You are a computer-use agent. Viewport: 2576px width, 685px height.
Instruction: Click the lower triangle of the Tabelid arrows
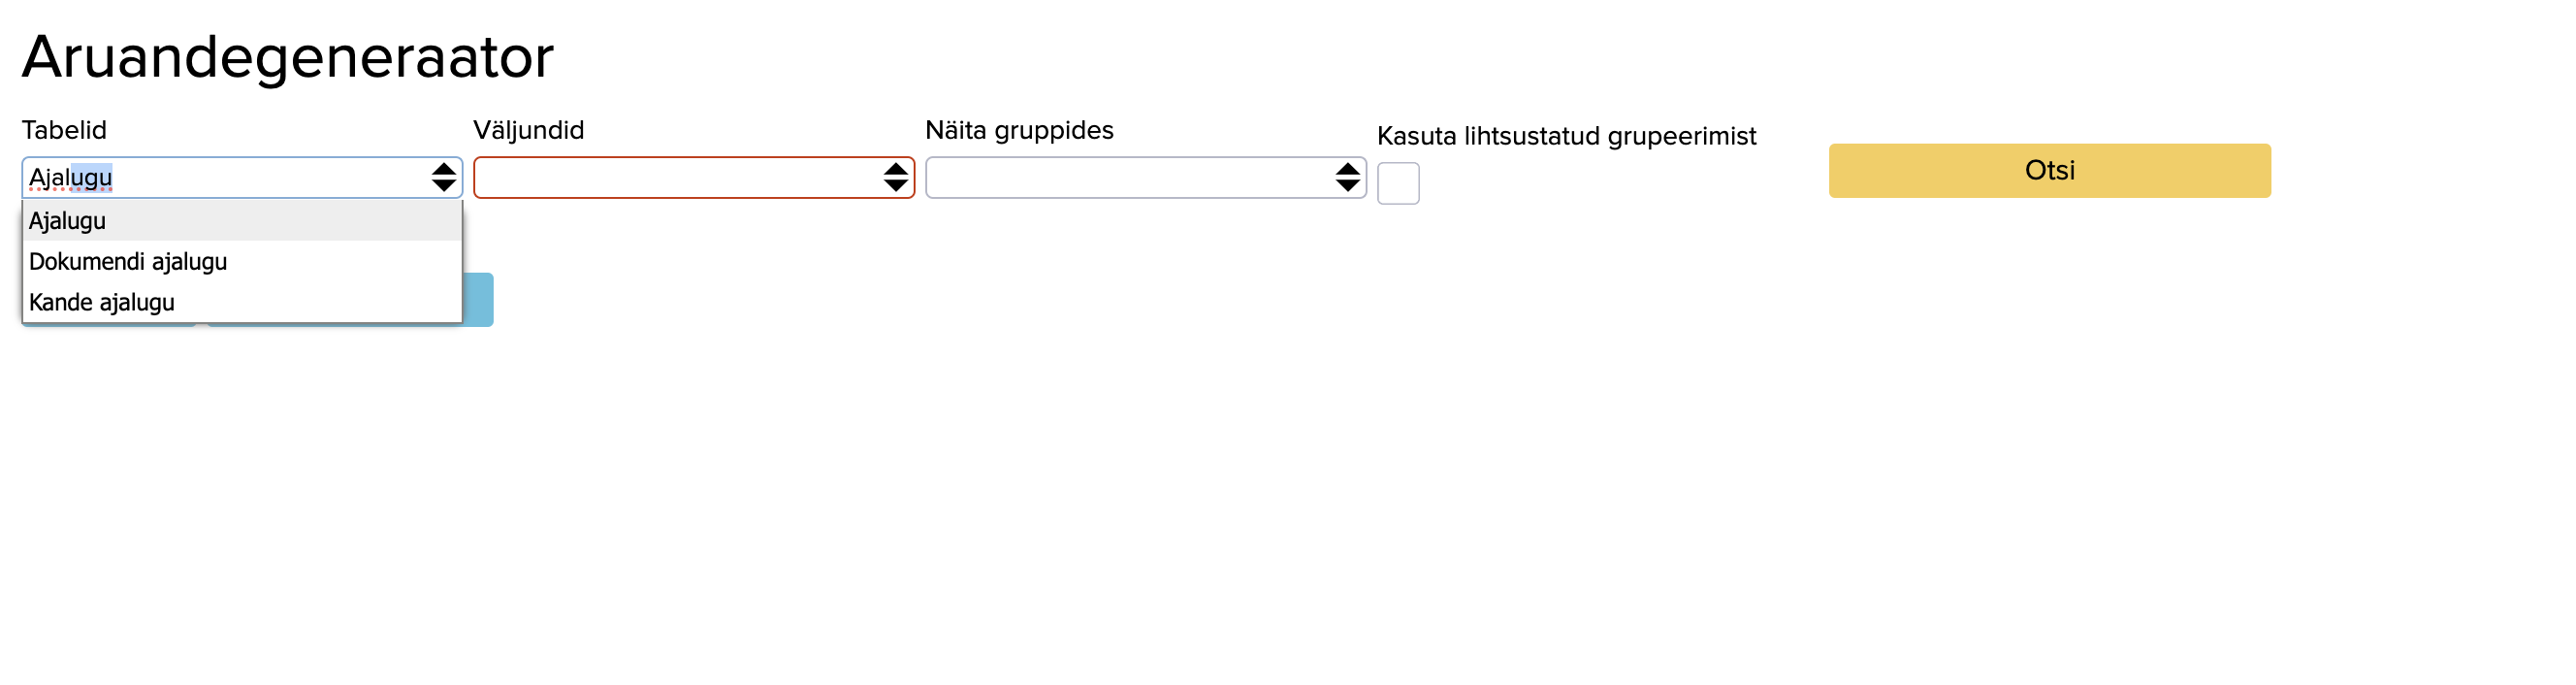(x=443, y=186)
